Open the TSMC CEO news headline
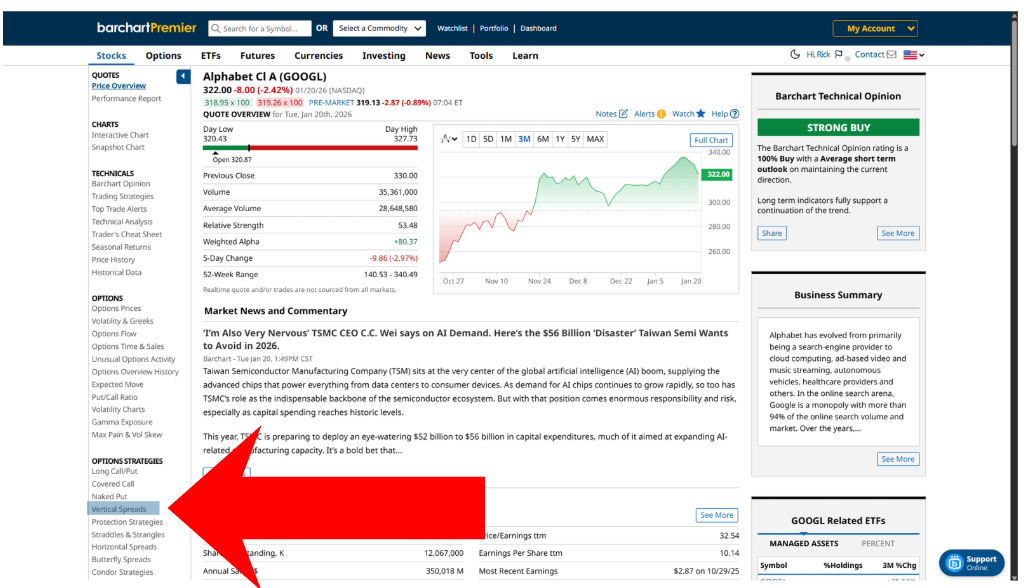The image size is (1024, 588). (465, 339)
